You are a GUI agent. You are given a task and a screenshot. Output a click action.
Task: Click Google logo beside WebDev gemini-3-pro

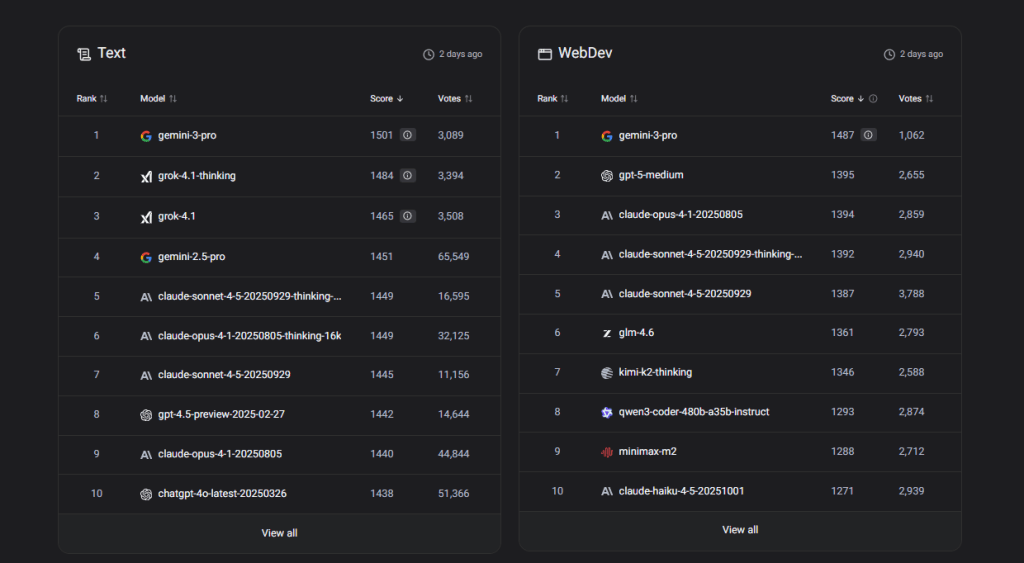(x=607, y=136)
